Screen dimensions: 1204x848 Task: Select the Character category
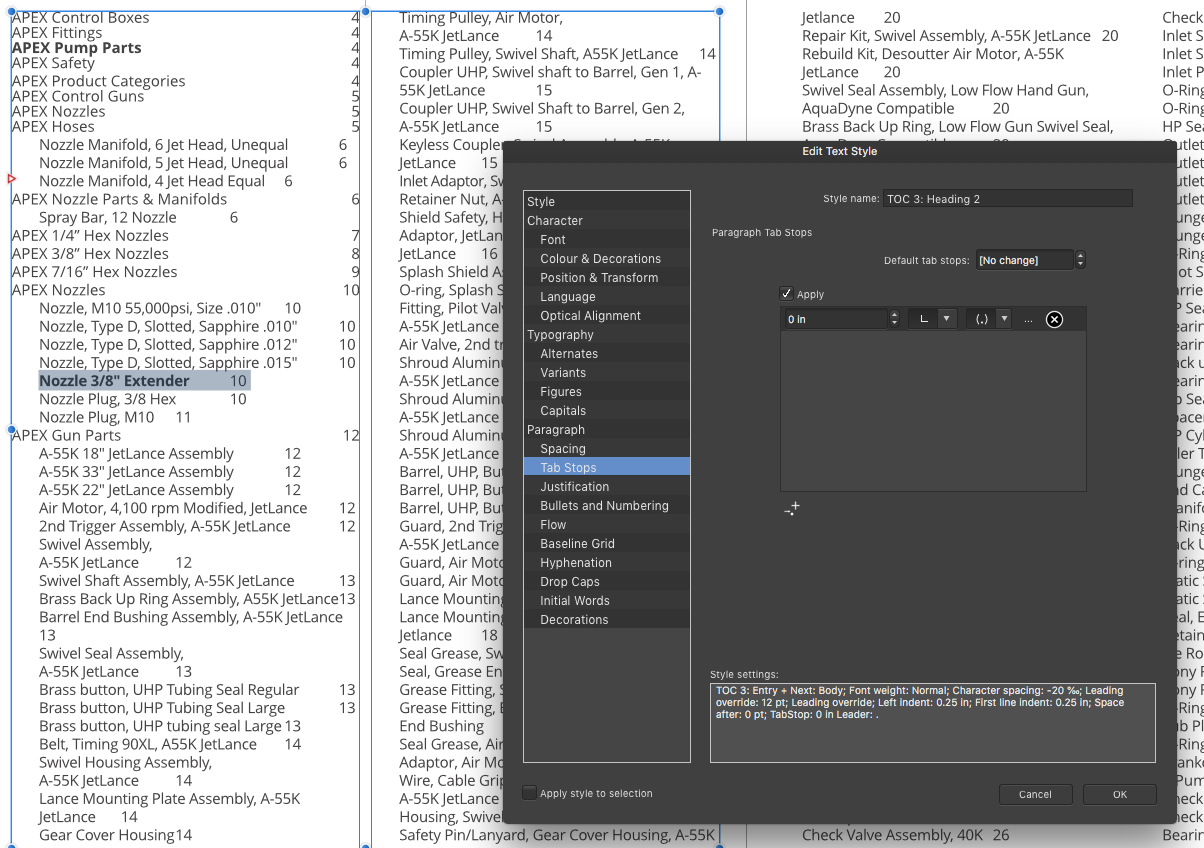coord(607,221)
